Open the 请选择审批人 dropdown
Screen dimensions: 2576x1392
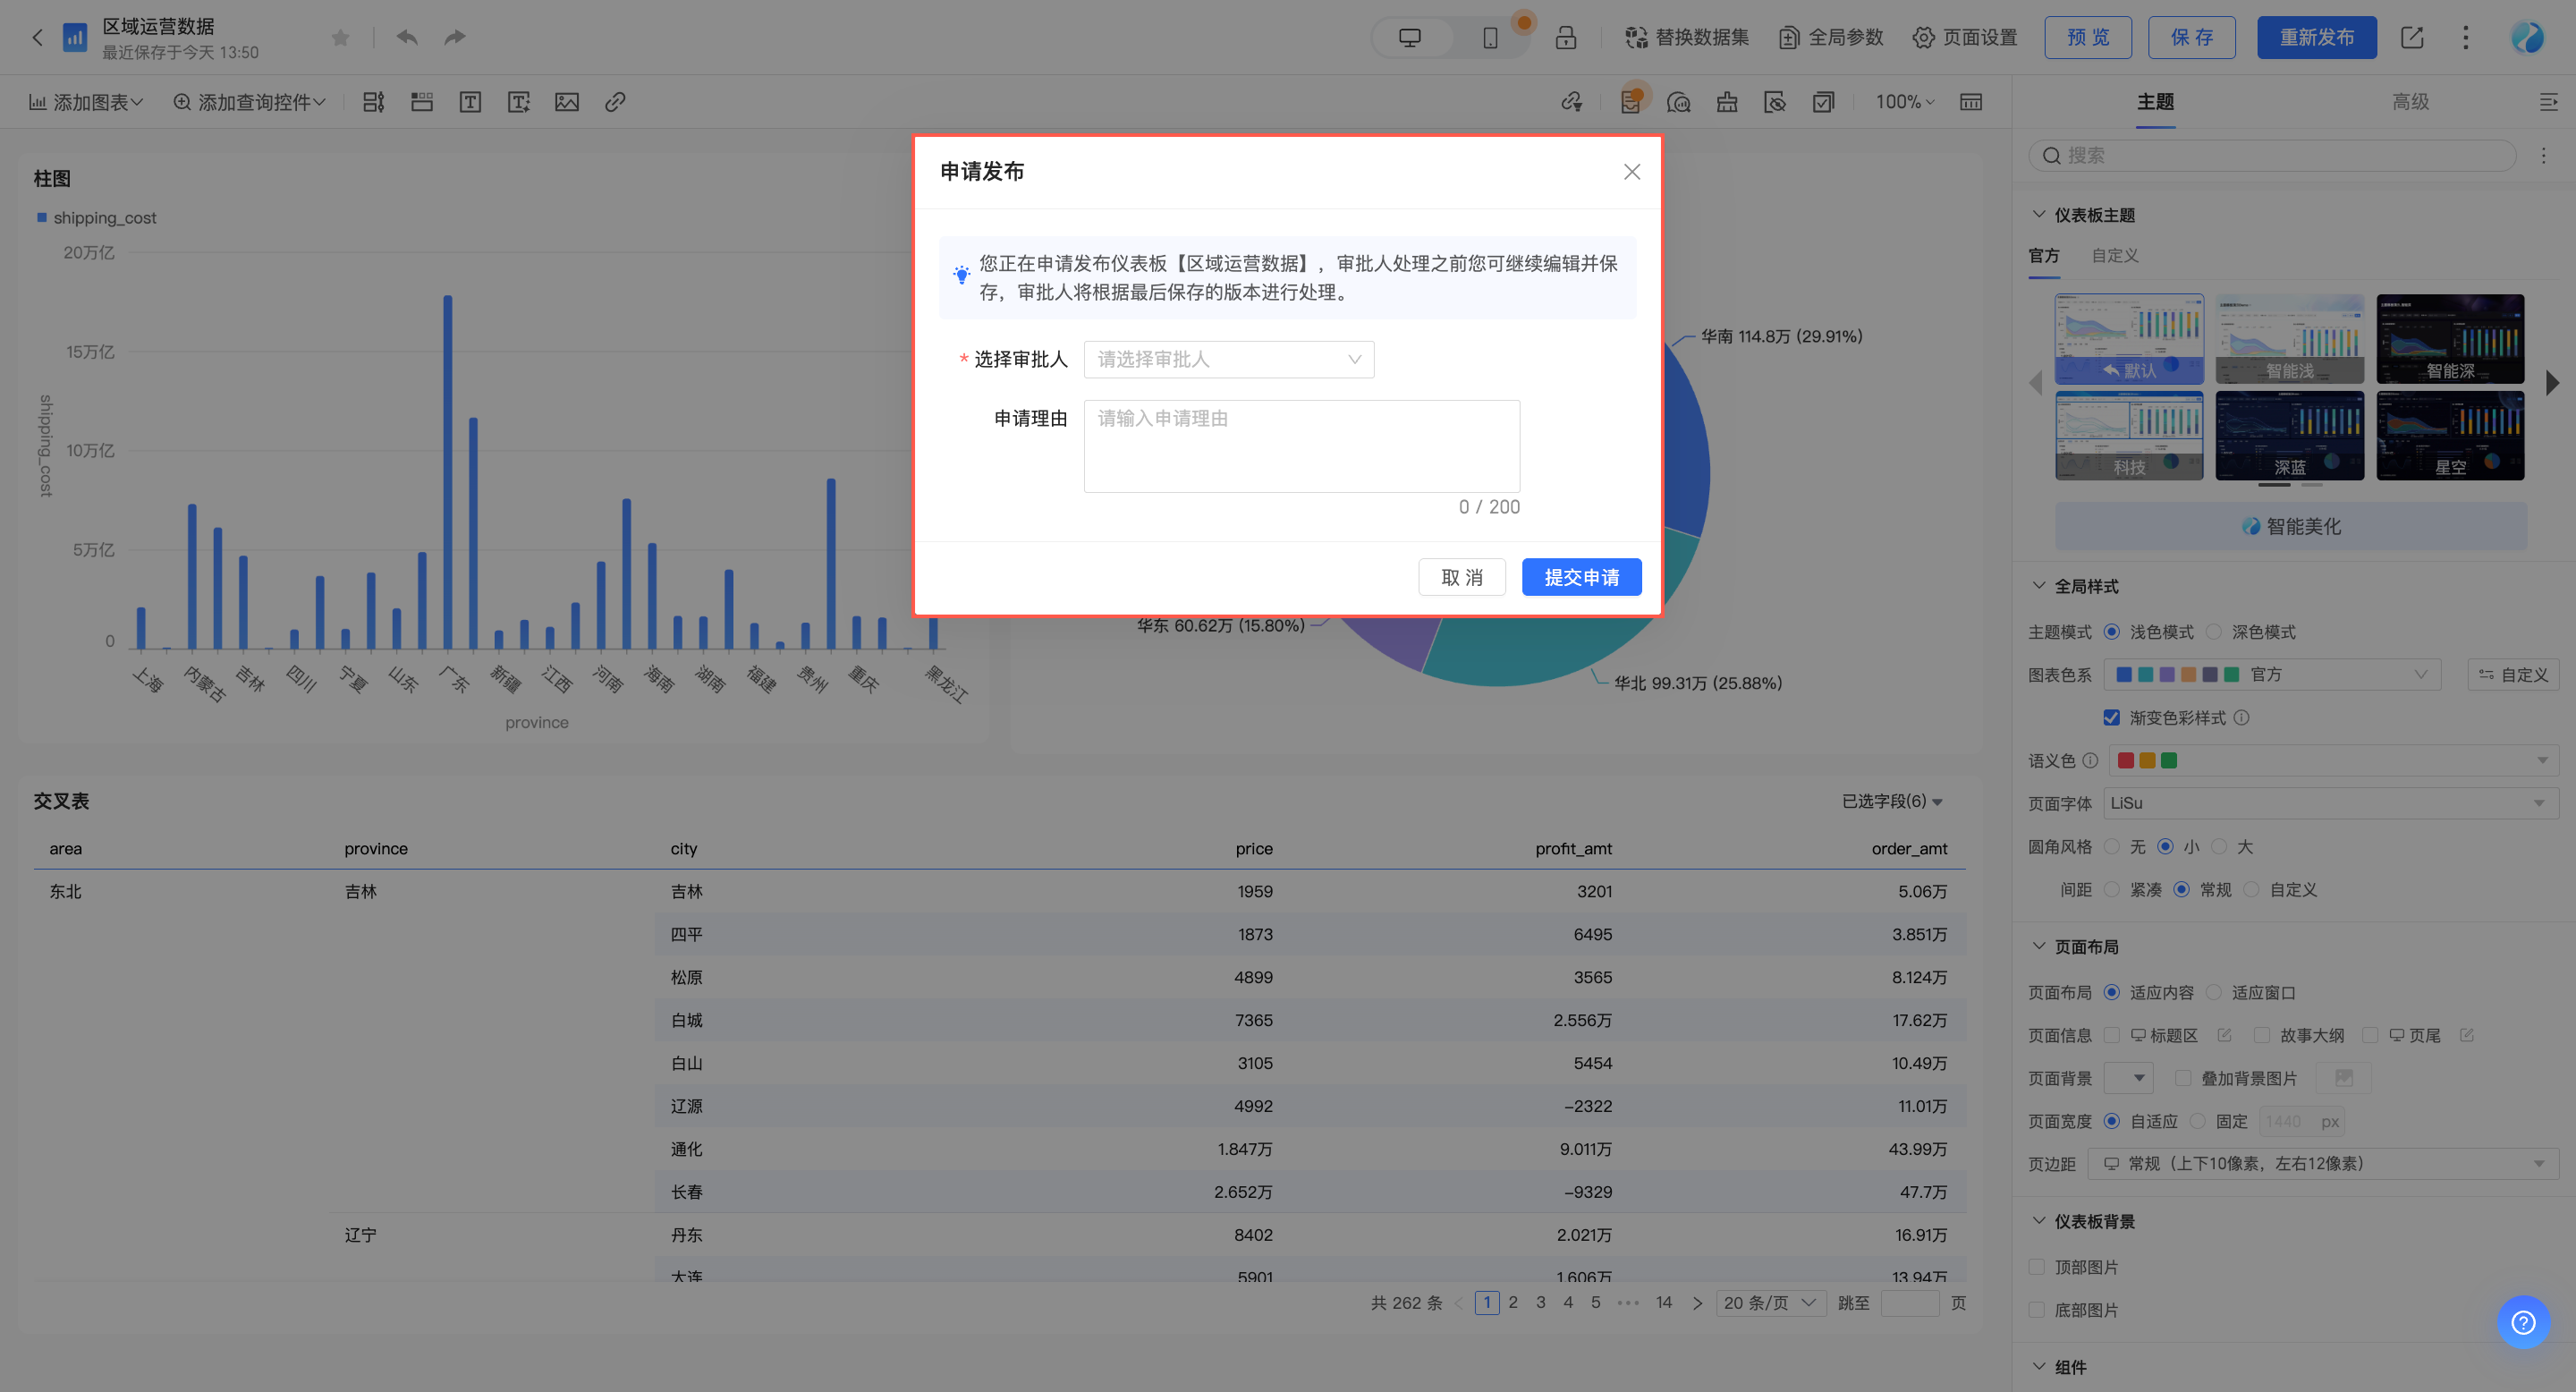[1228, 360]
